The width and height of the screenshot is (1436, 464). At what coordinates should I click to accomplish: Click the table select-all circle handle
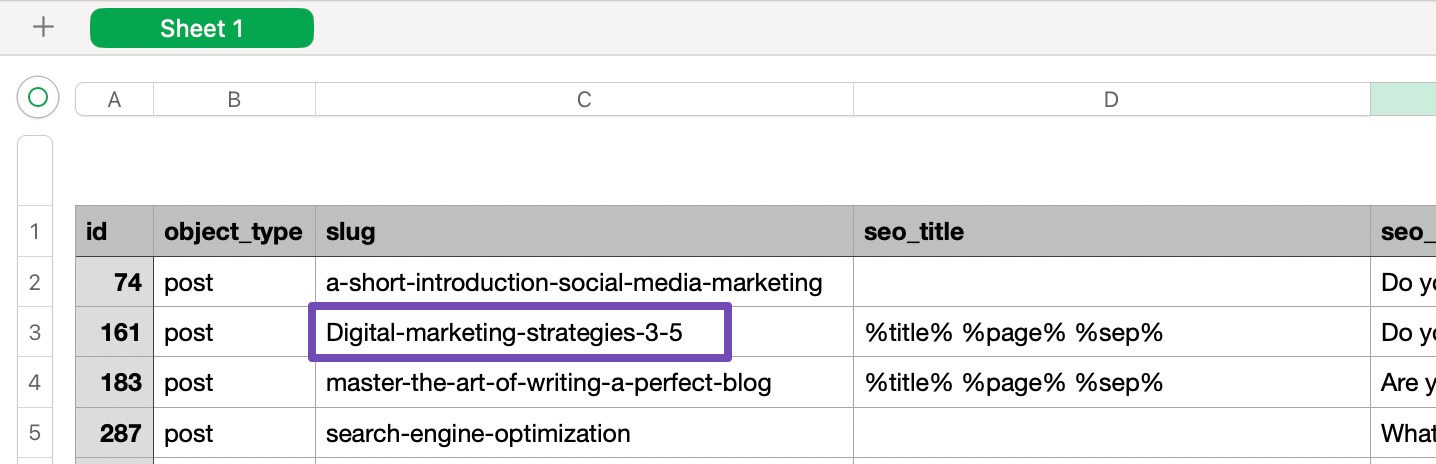click(x=38, y=98)
